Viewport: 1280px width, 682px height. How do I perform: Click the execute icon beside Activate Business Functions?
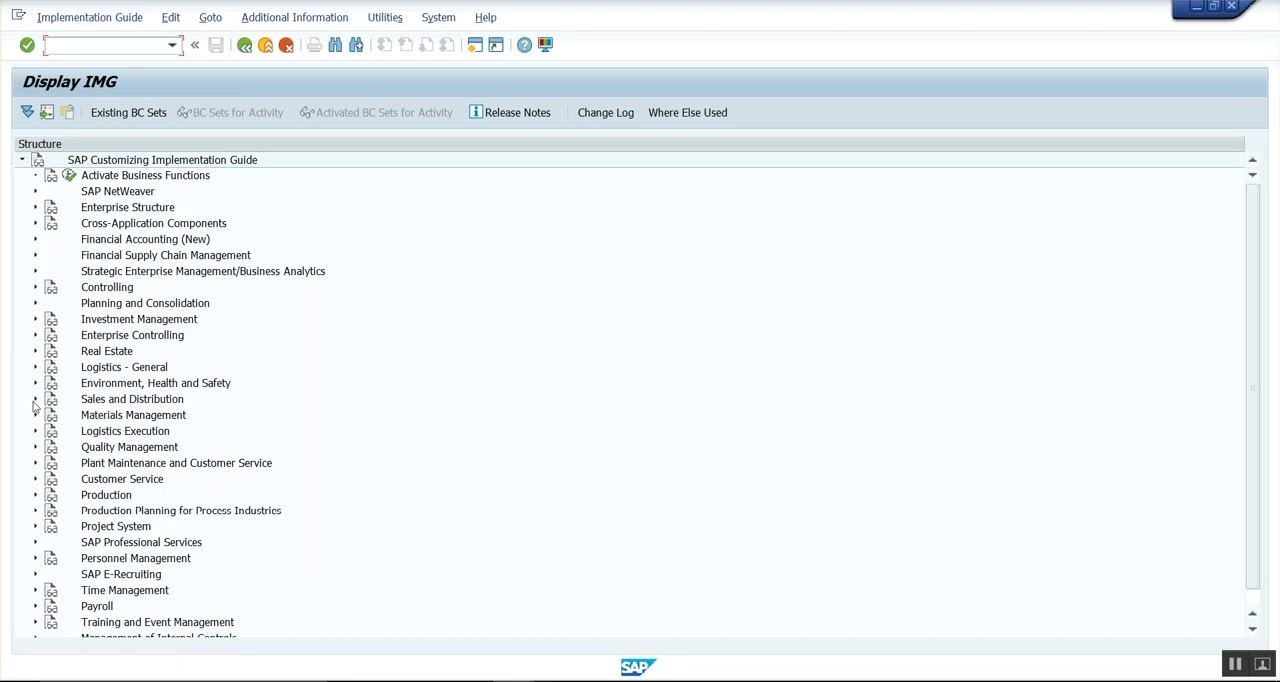click(69, 175)
